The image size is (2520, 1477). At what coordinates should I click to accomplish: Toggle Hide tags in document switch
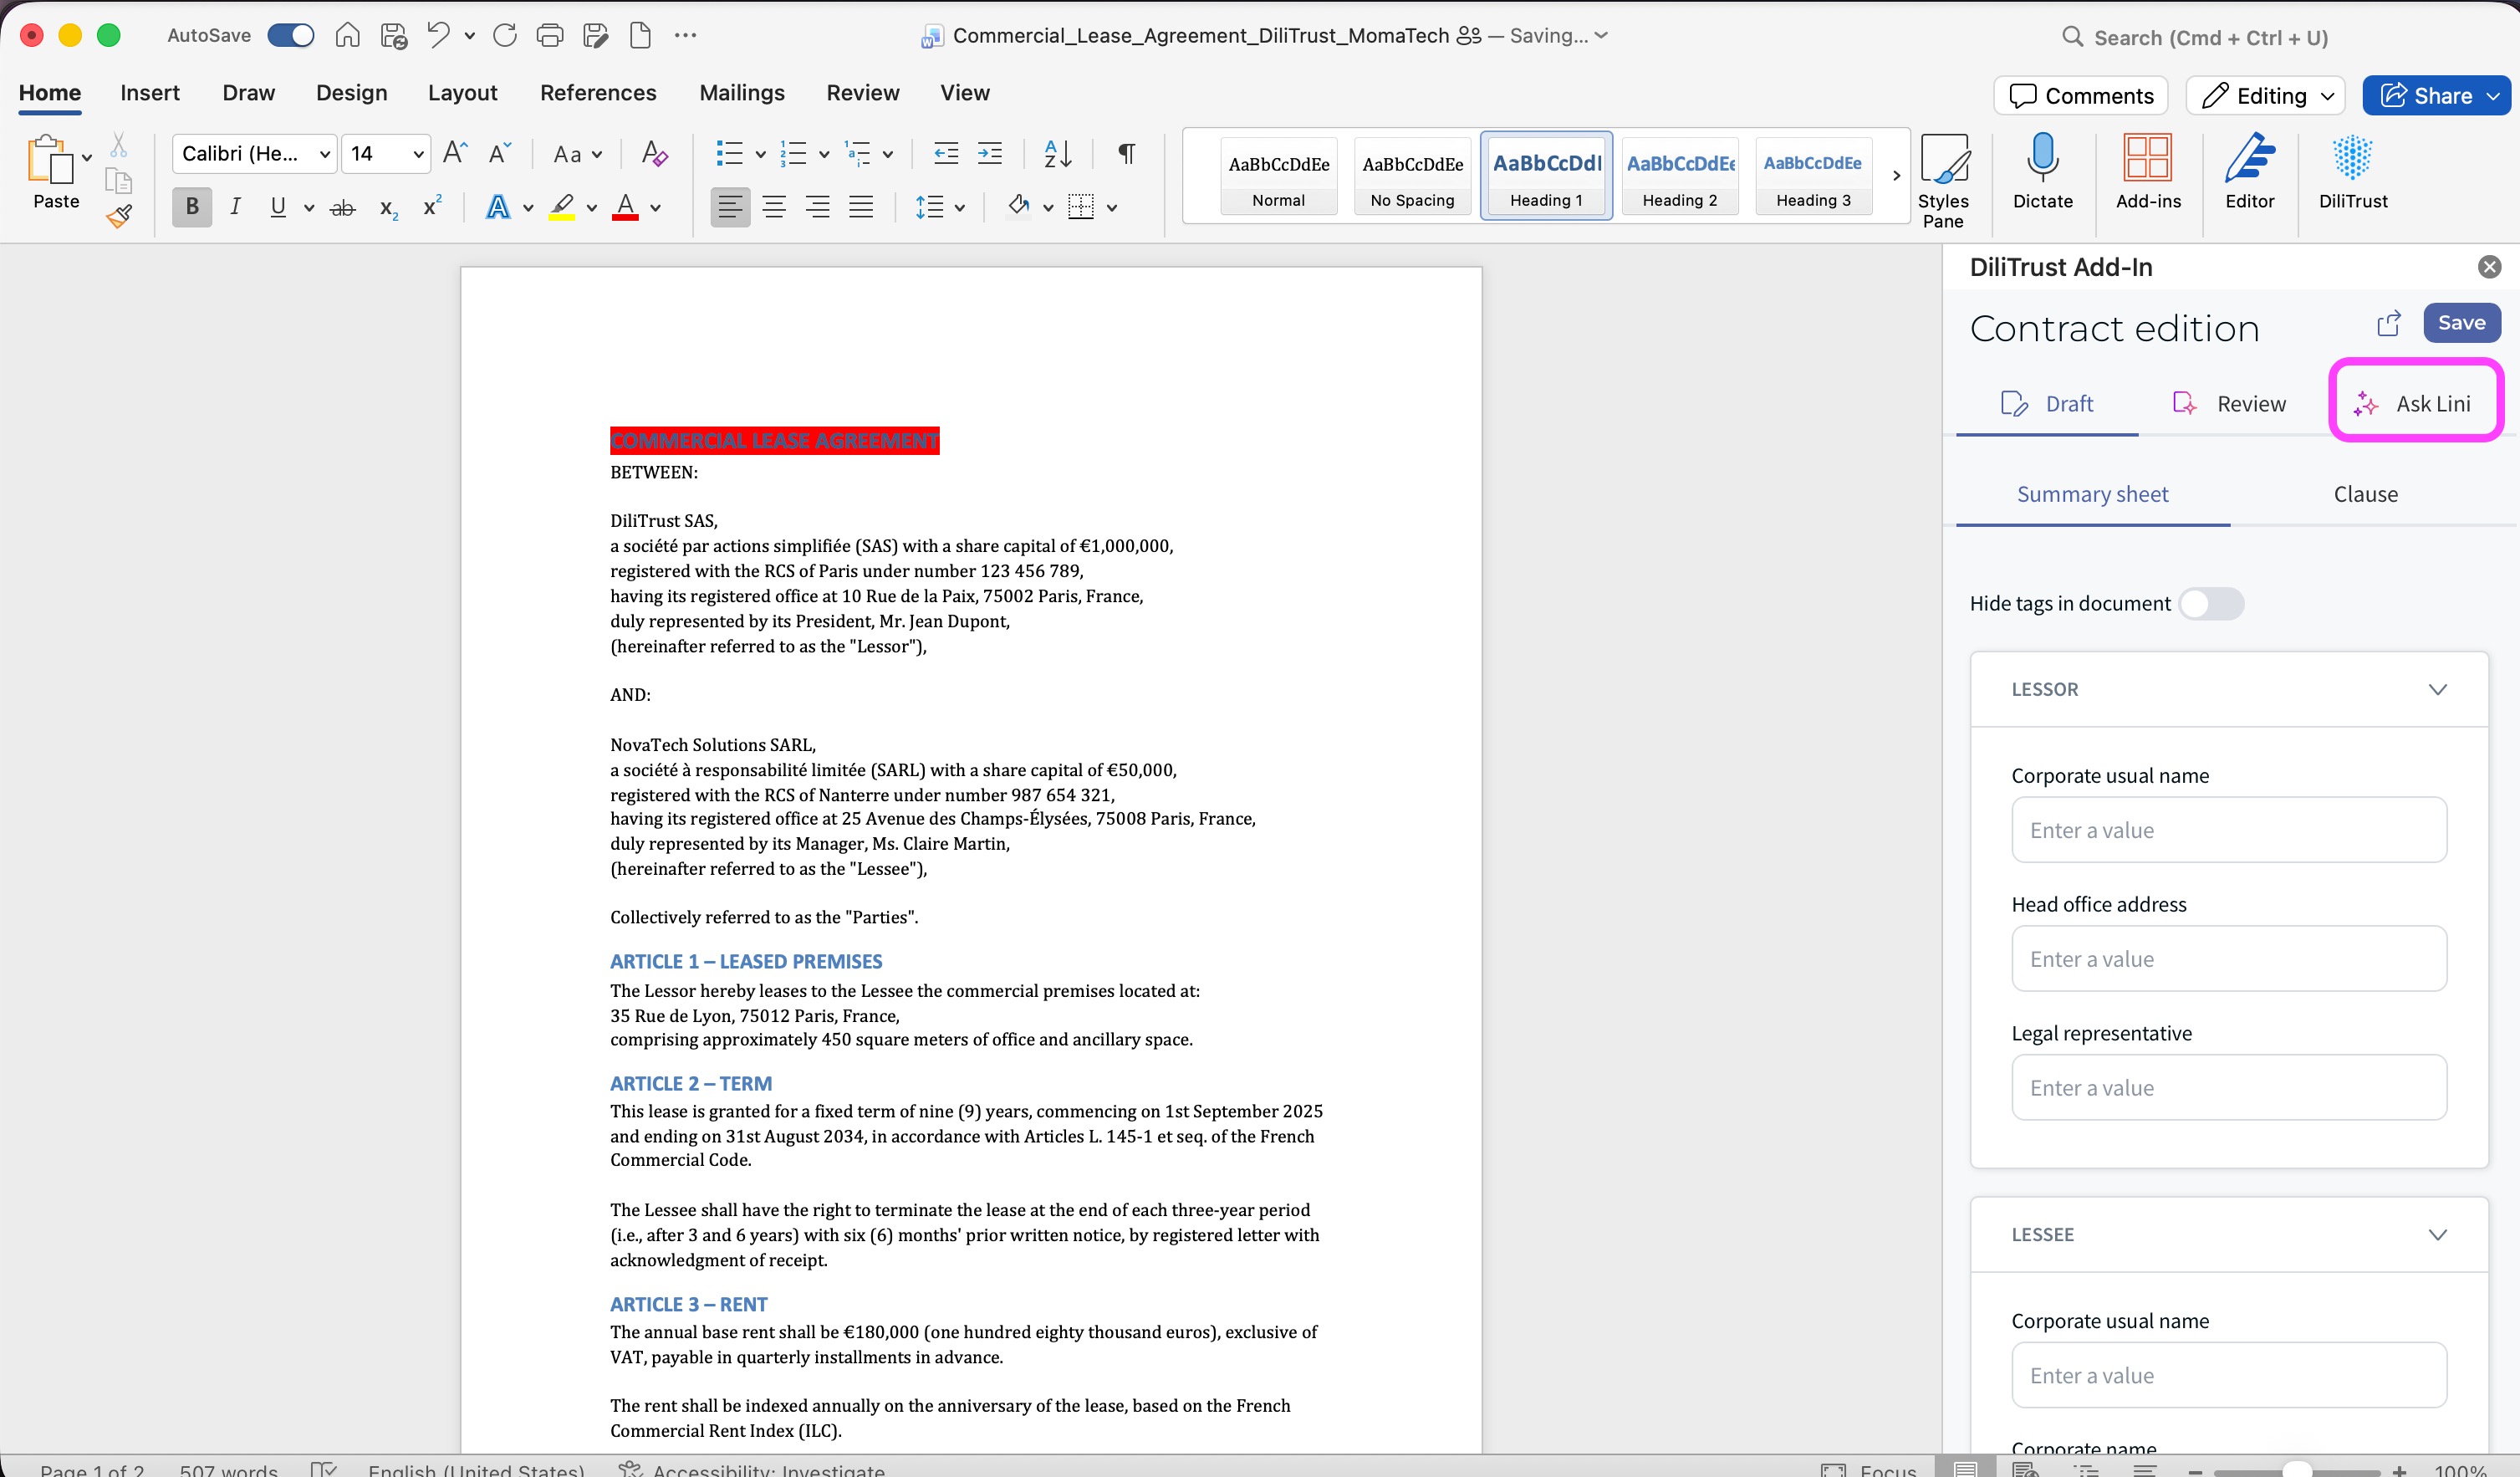pyautogui.click(x=2211, y=603)
